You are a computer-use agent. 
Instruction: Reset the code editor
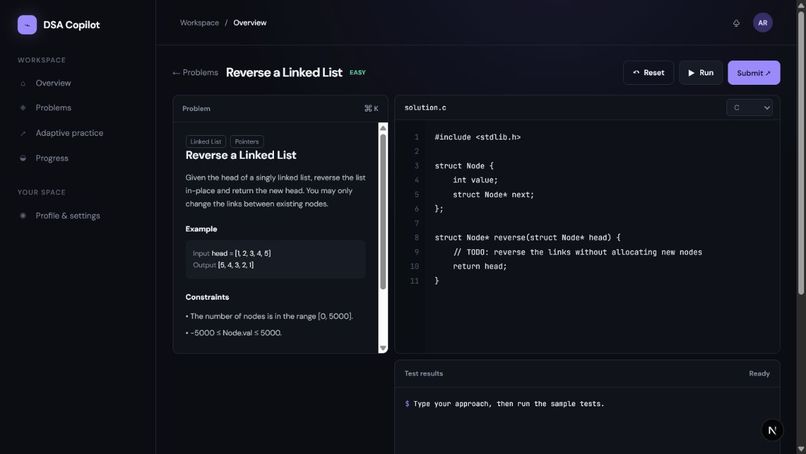point(648,72)
